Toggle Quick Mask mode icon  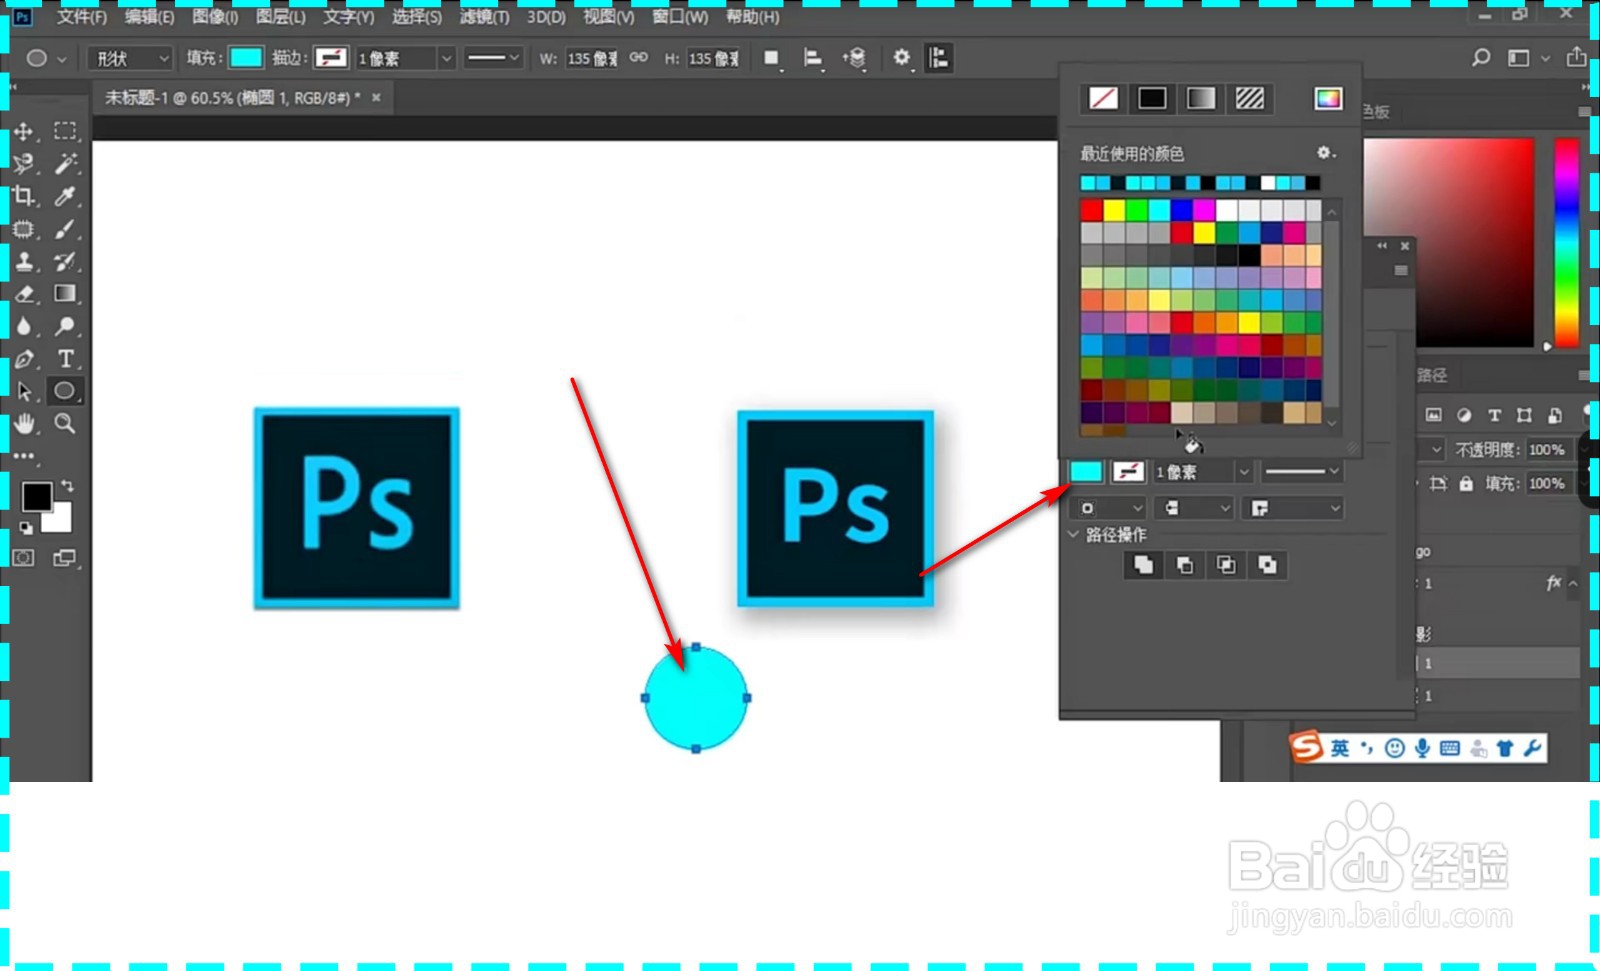tap(23, 558)
